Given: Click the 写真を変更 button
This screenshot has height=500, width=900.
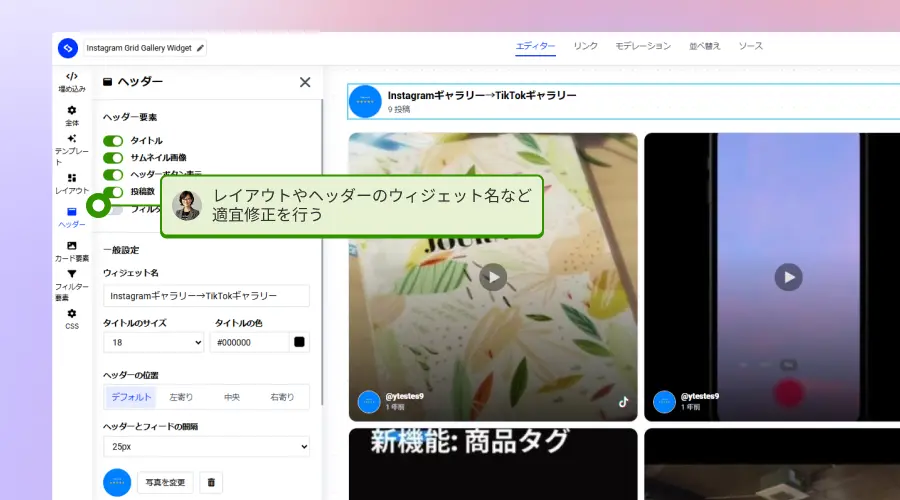Looking at the screenshot, I should click(x=165, y=483).
